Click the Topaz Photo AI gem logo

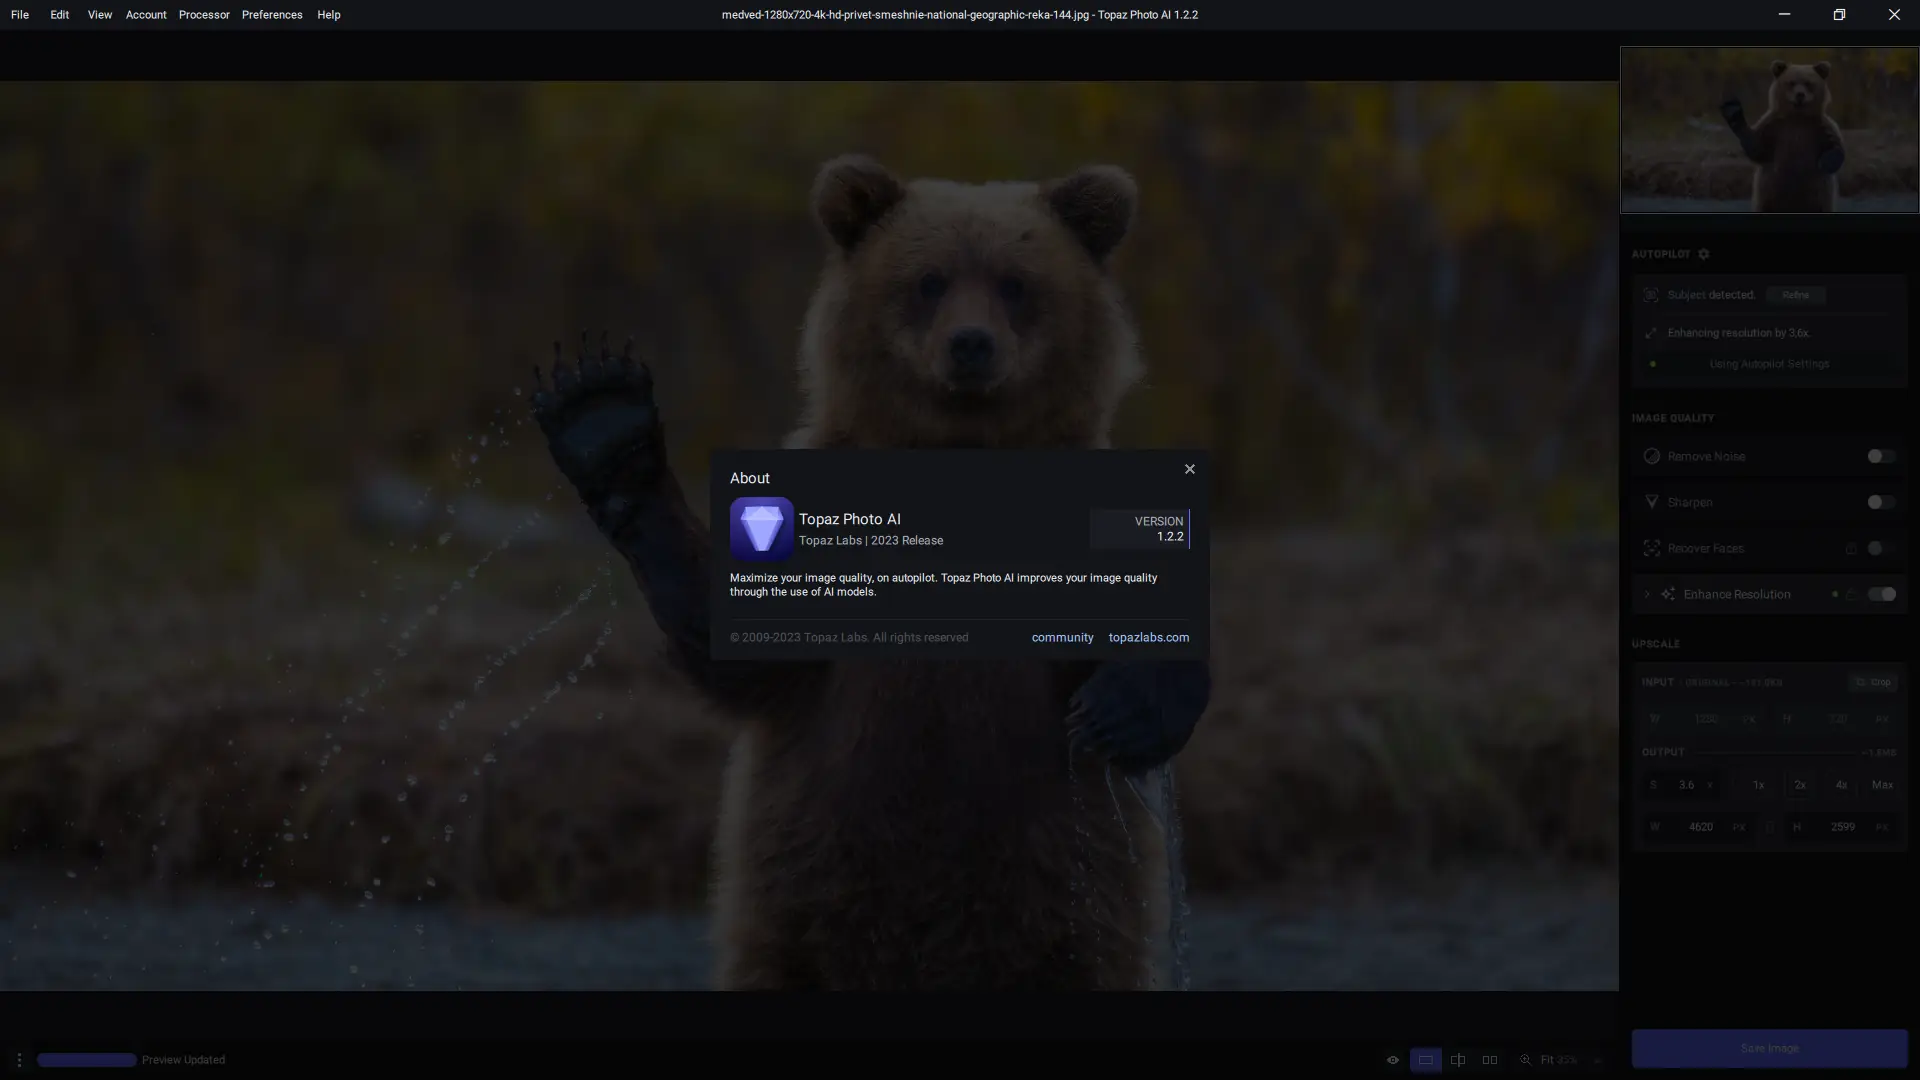(761, 528)
